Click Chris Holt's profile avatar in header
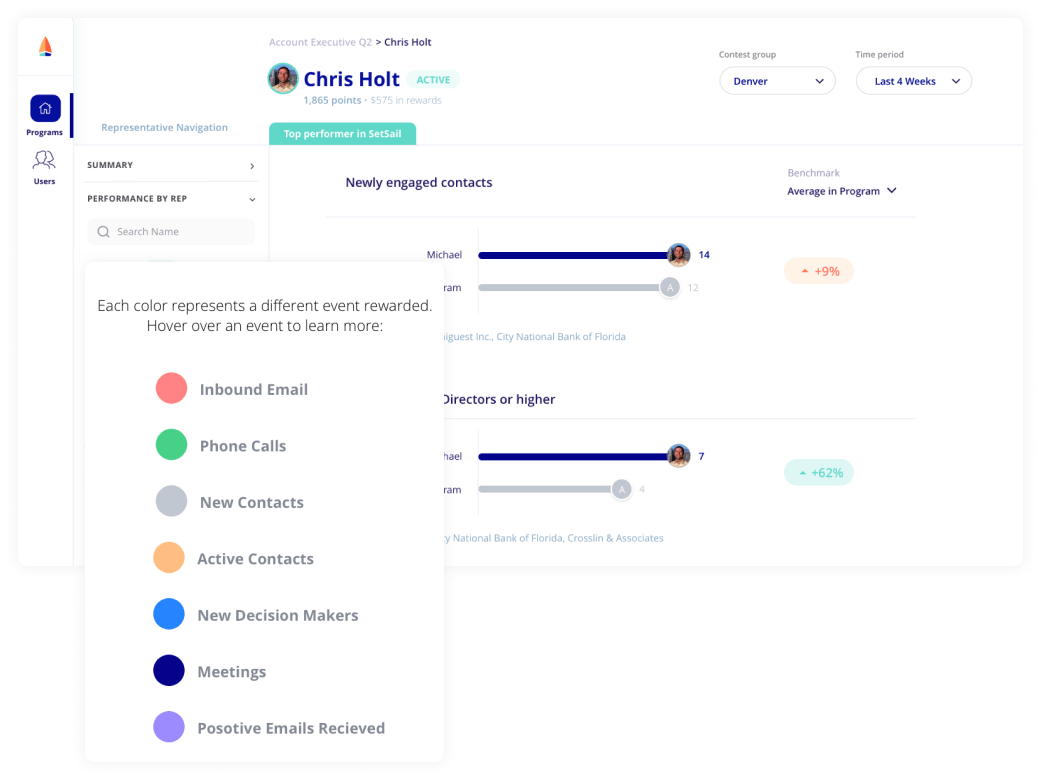Screen dimensions: 1037x776 [283, 79]
